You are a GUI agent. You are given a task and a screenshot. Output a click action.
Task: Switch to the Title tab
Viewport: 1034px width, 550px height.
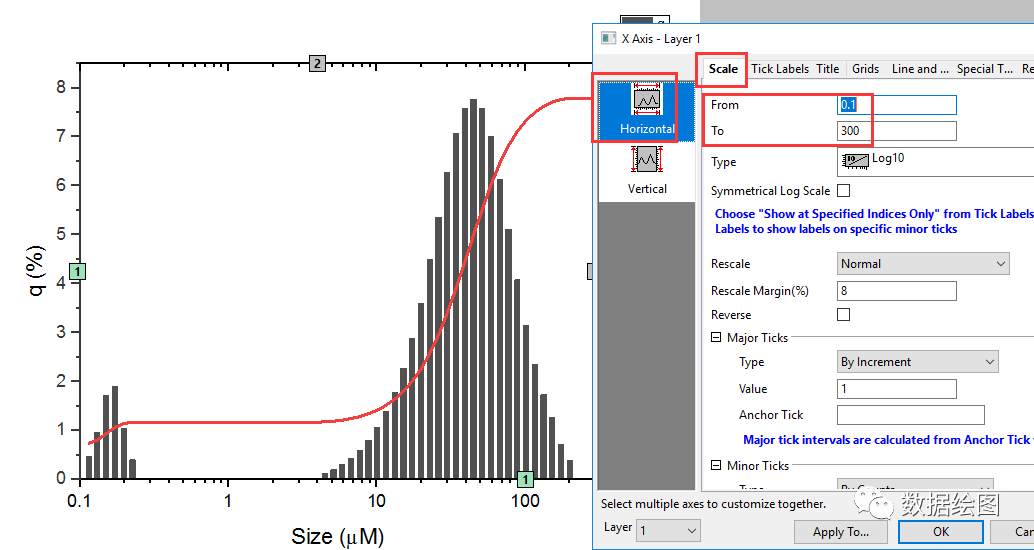[828, 69]
